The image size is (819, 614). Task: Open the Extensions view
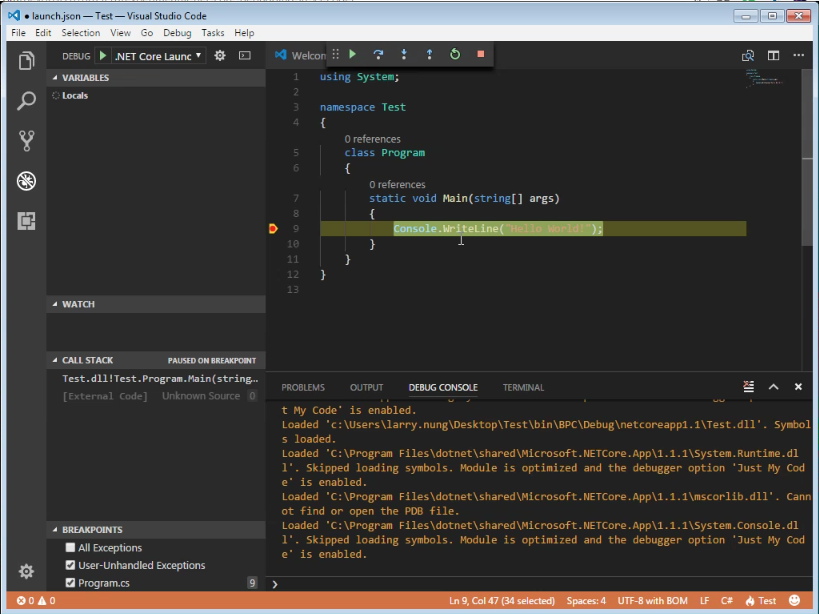click(x=26, y=221)
